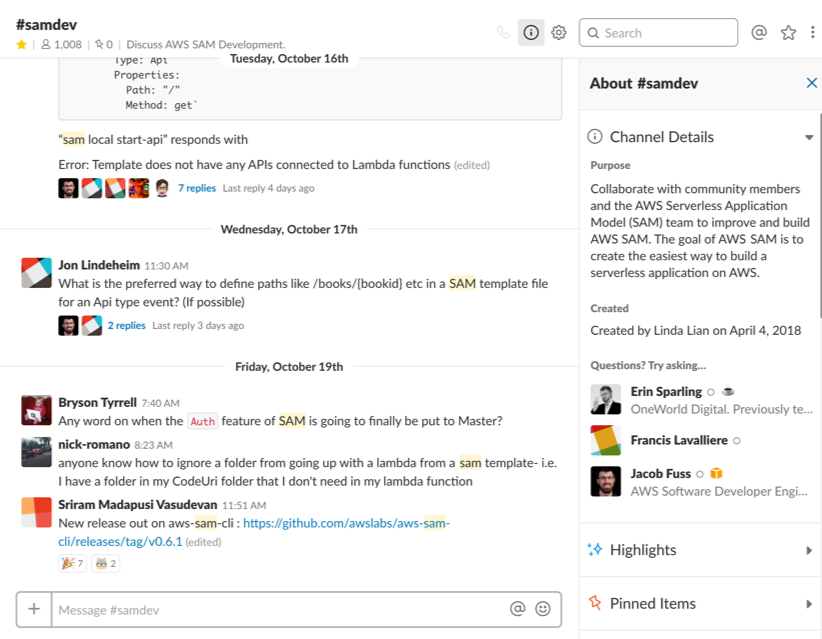Screen dimensions: 822x639
Task: Click the "Last reply 4 days ago" text
Action: (x=268, y=188)
